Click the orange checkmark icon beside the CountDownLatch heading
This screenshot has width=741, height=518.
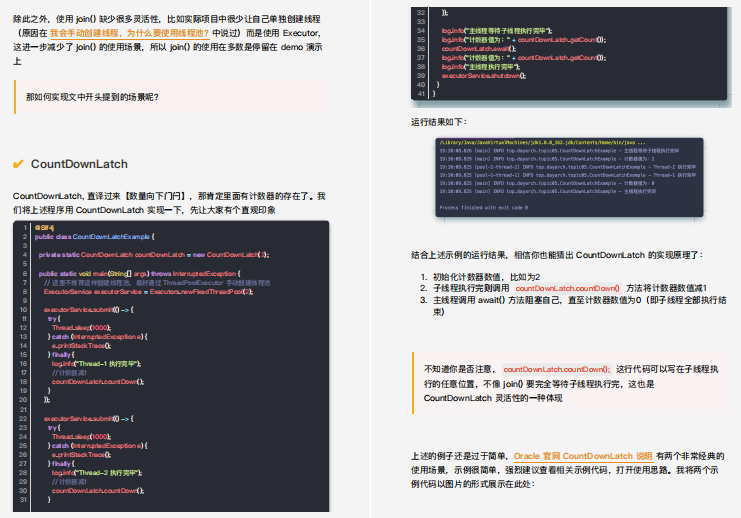[18, 164]
